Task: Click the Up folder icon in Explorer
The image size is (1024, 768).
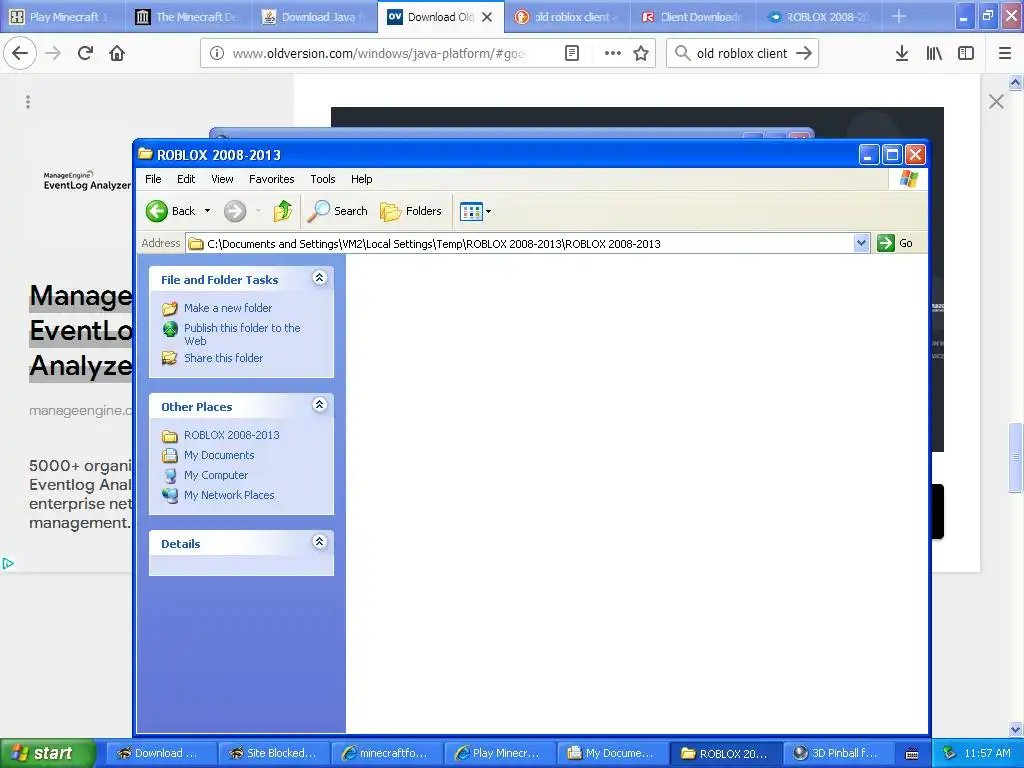Action: click(282, 211)
